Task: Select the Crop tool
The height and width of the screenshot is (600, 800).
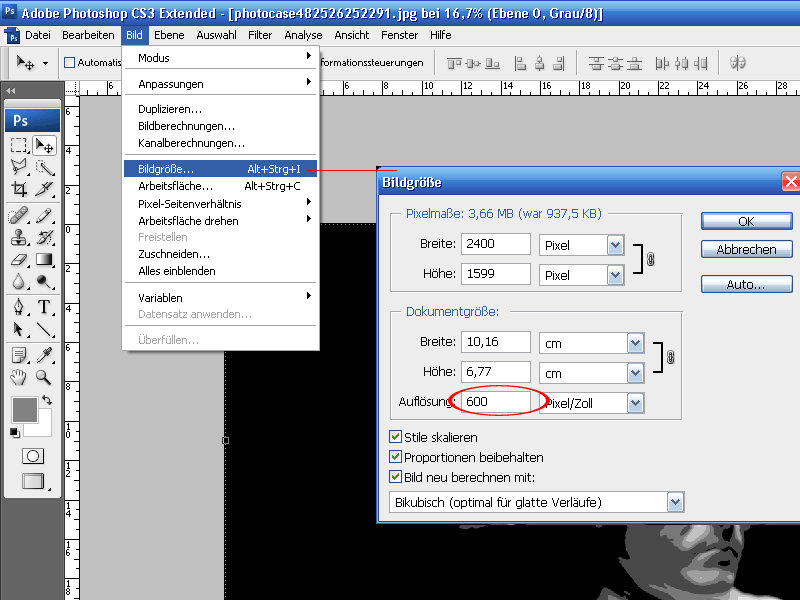Action: pos(19,189)
